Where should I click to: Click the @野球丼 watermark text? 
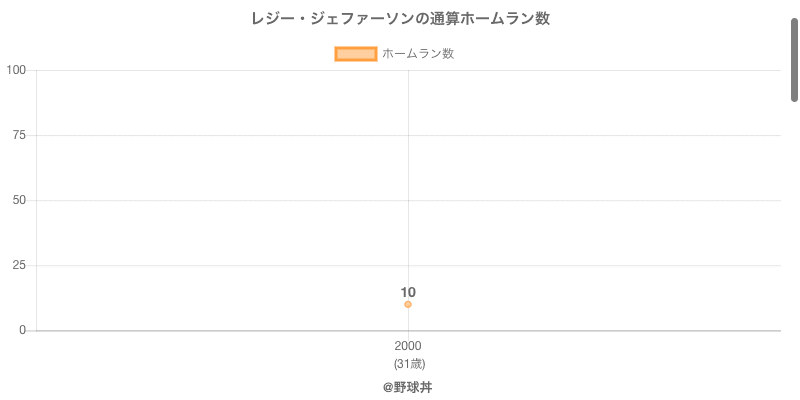(x=408, y=387)
